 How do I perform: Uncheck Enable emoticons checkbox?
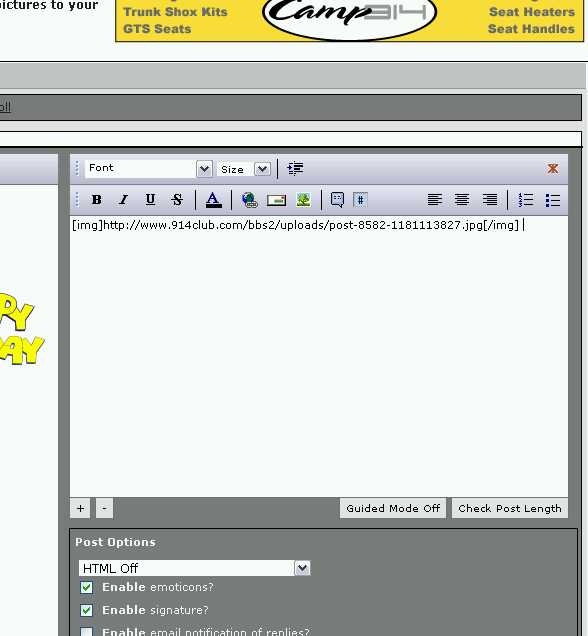click(86, 587)
